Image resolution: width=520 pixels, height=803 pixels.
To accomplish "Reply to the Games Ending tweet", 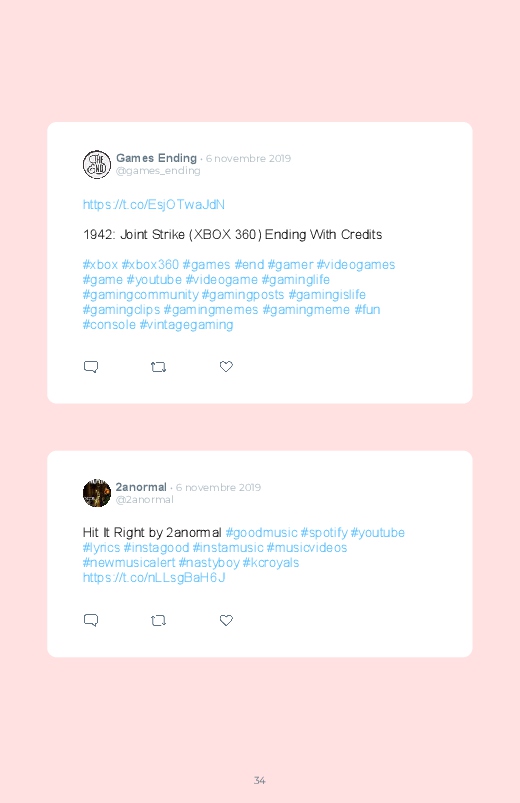I will point(91,367).
